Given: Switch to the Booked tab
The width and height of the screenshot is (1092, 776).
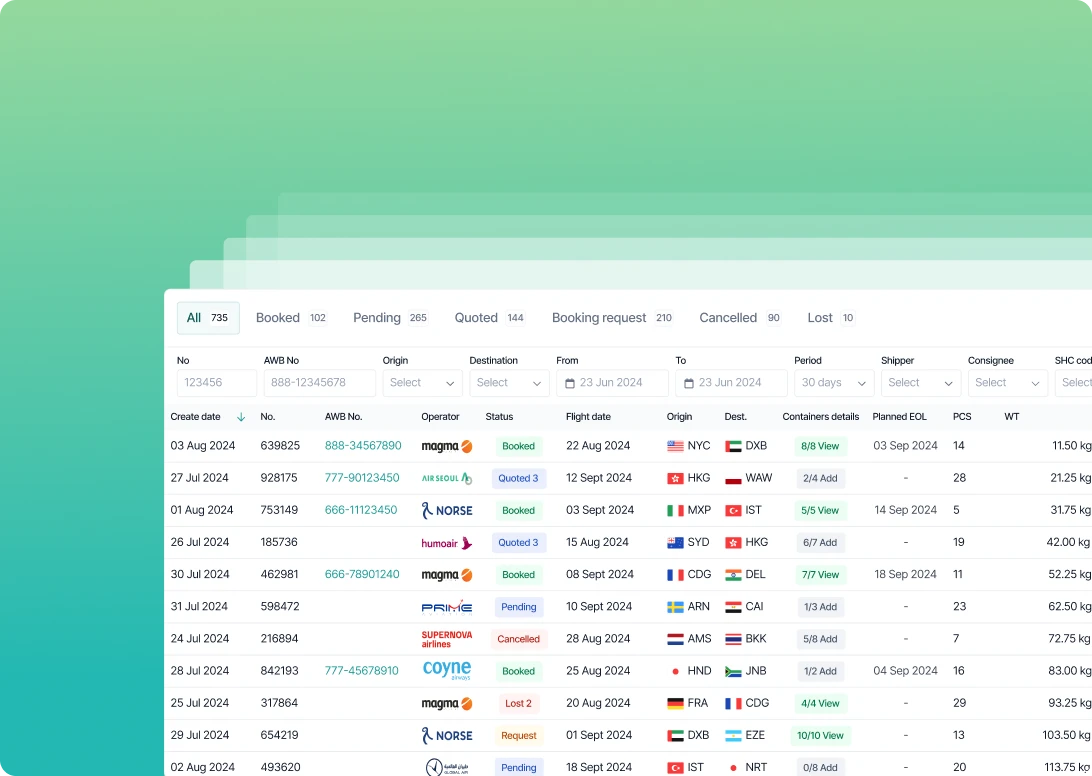Looking at the screenshot, I should coord(278,317).
